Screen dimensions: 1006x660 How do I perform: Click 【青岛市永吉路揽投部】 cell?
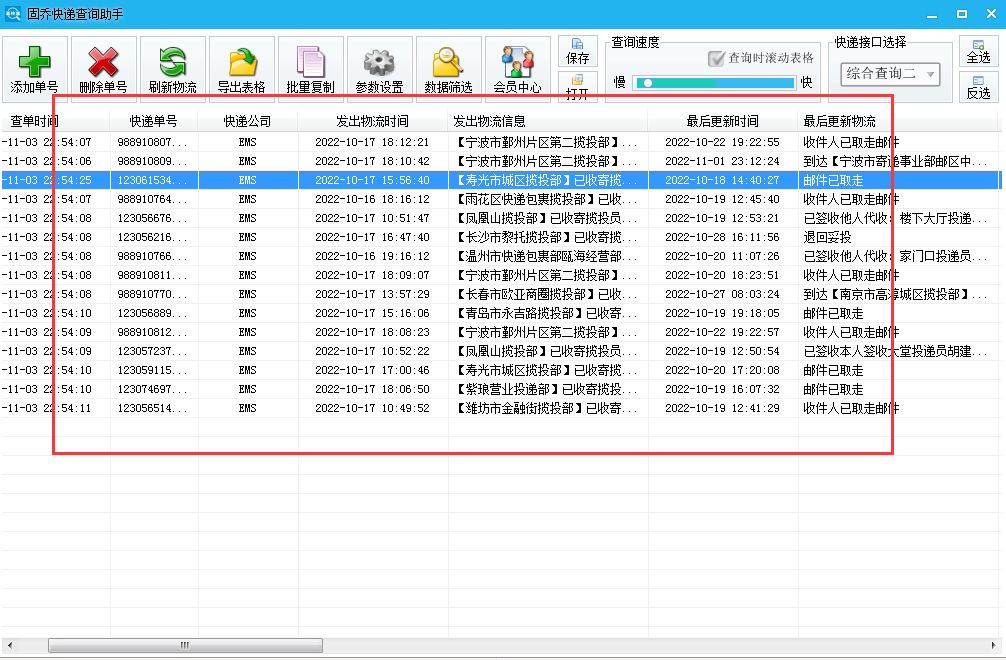click(x=546, y=313)
